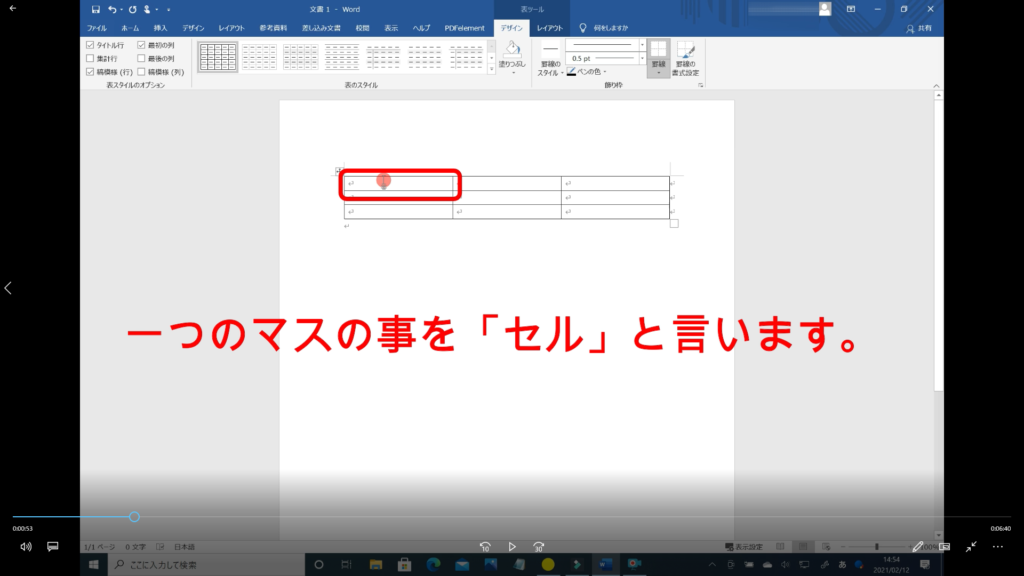Skip forward 30 seconds in video
Screen dimensions: 1024x576
click(539, 547)
